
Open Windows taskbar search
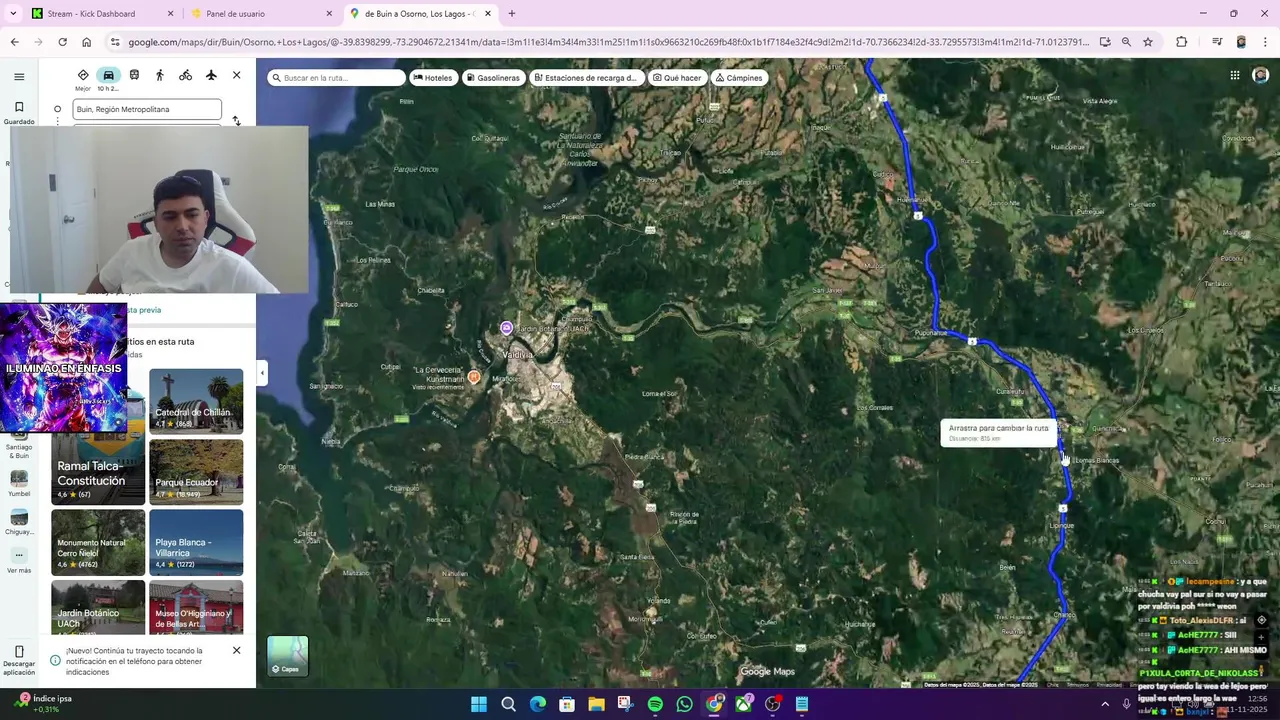click(x=508, y=704)
